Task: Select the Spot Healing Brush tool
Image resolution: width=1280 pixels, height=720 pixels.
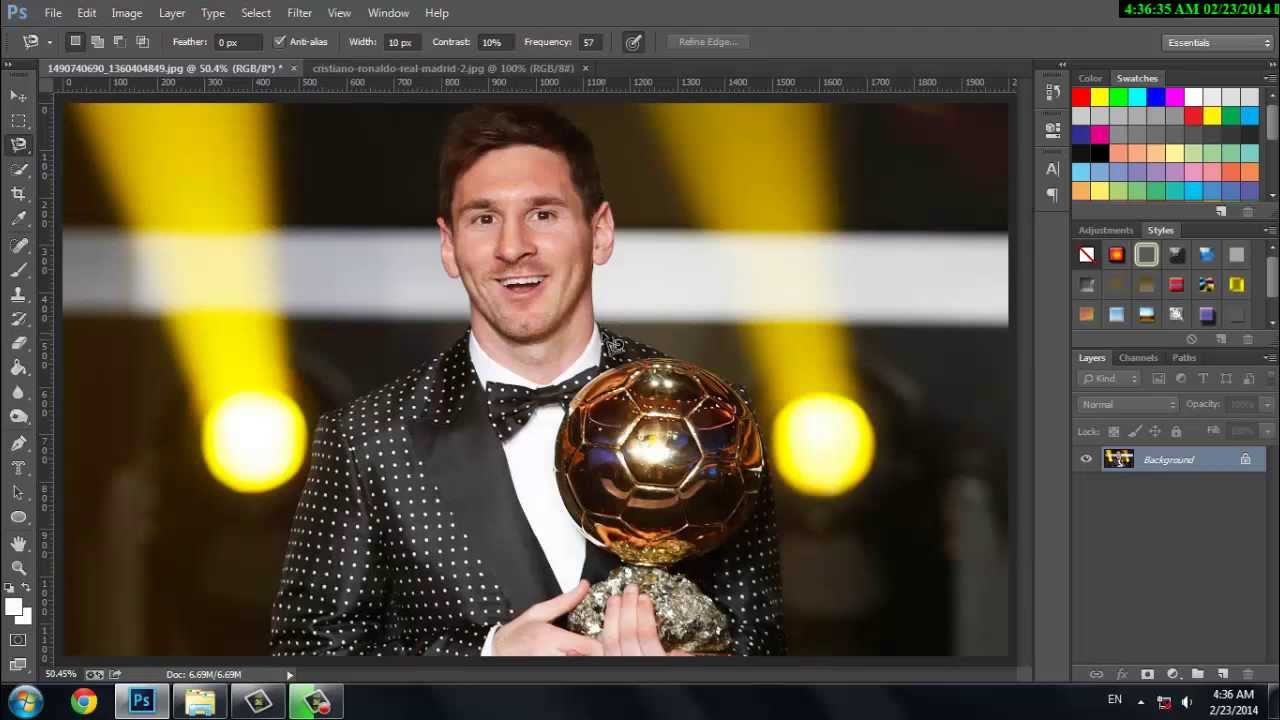Action: pos(19,246)
